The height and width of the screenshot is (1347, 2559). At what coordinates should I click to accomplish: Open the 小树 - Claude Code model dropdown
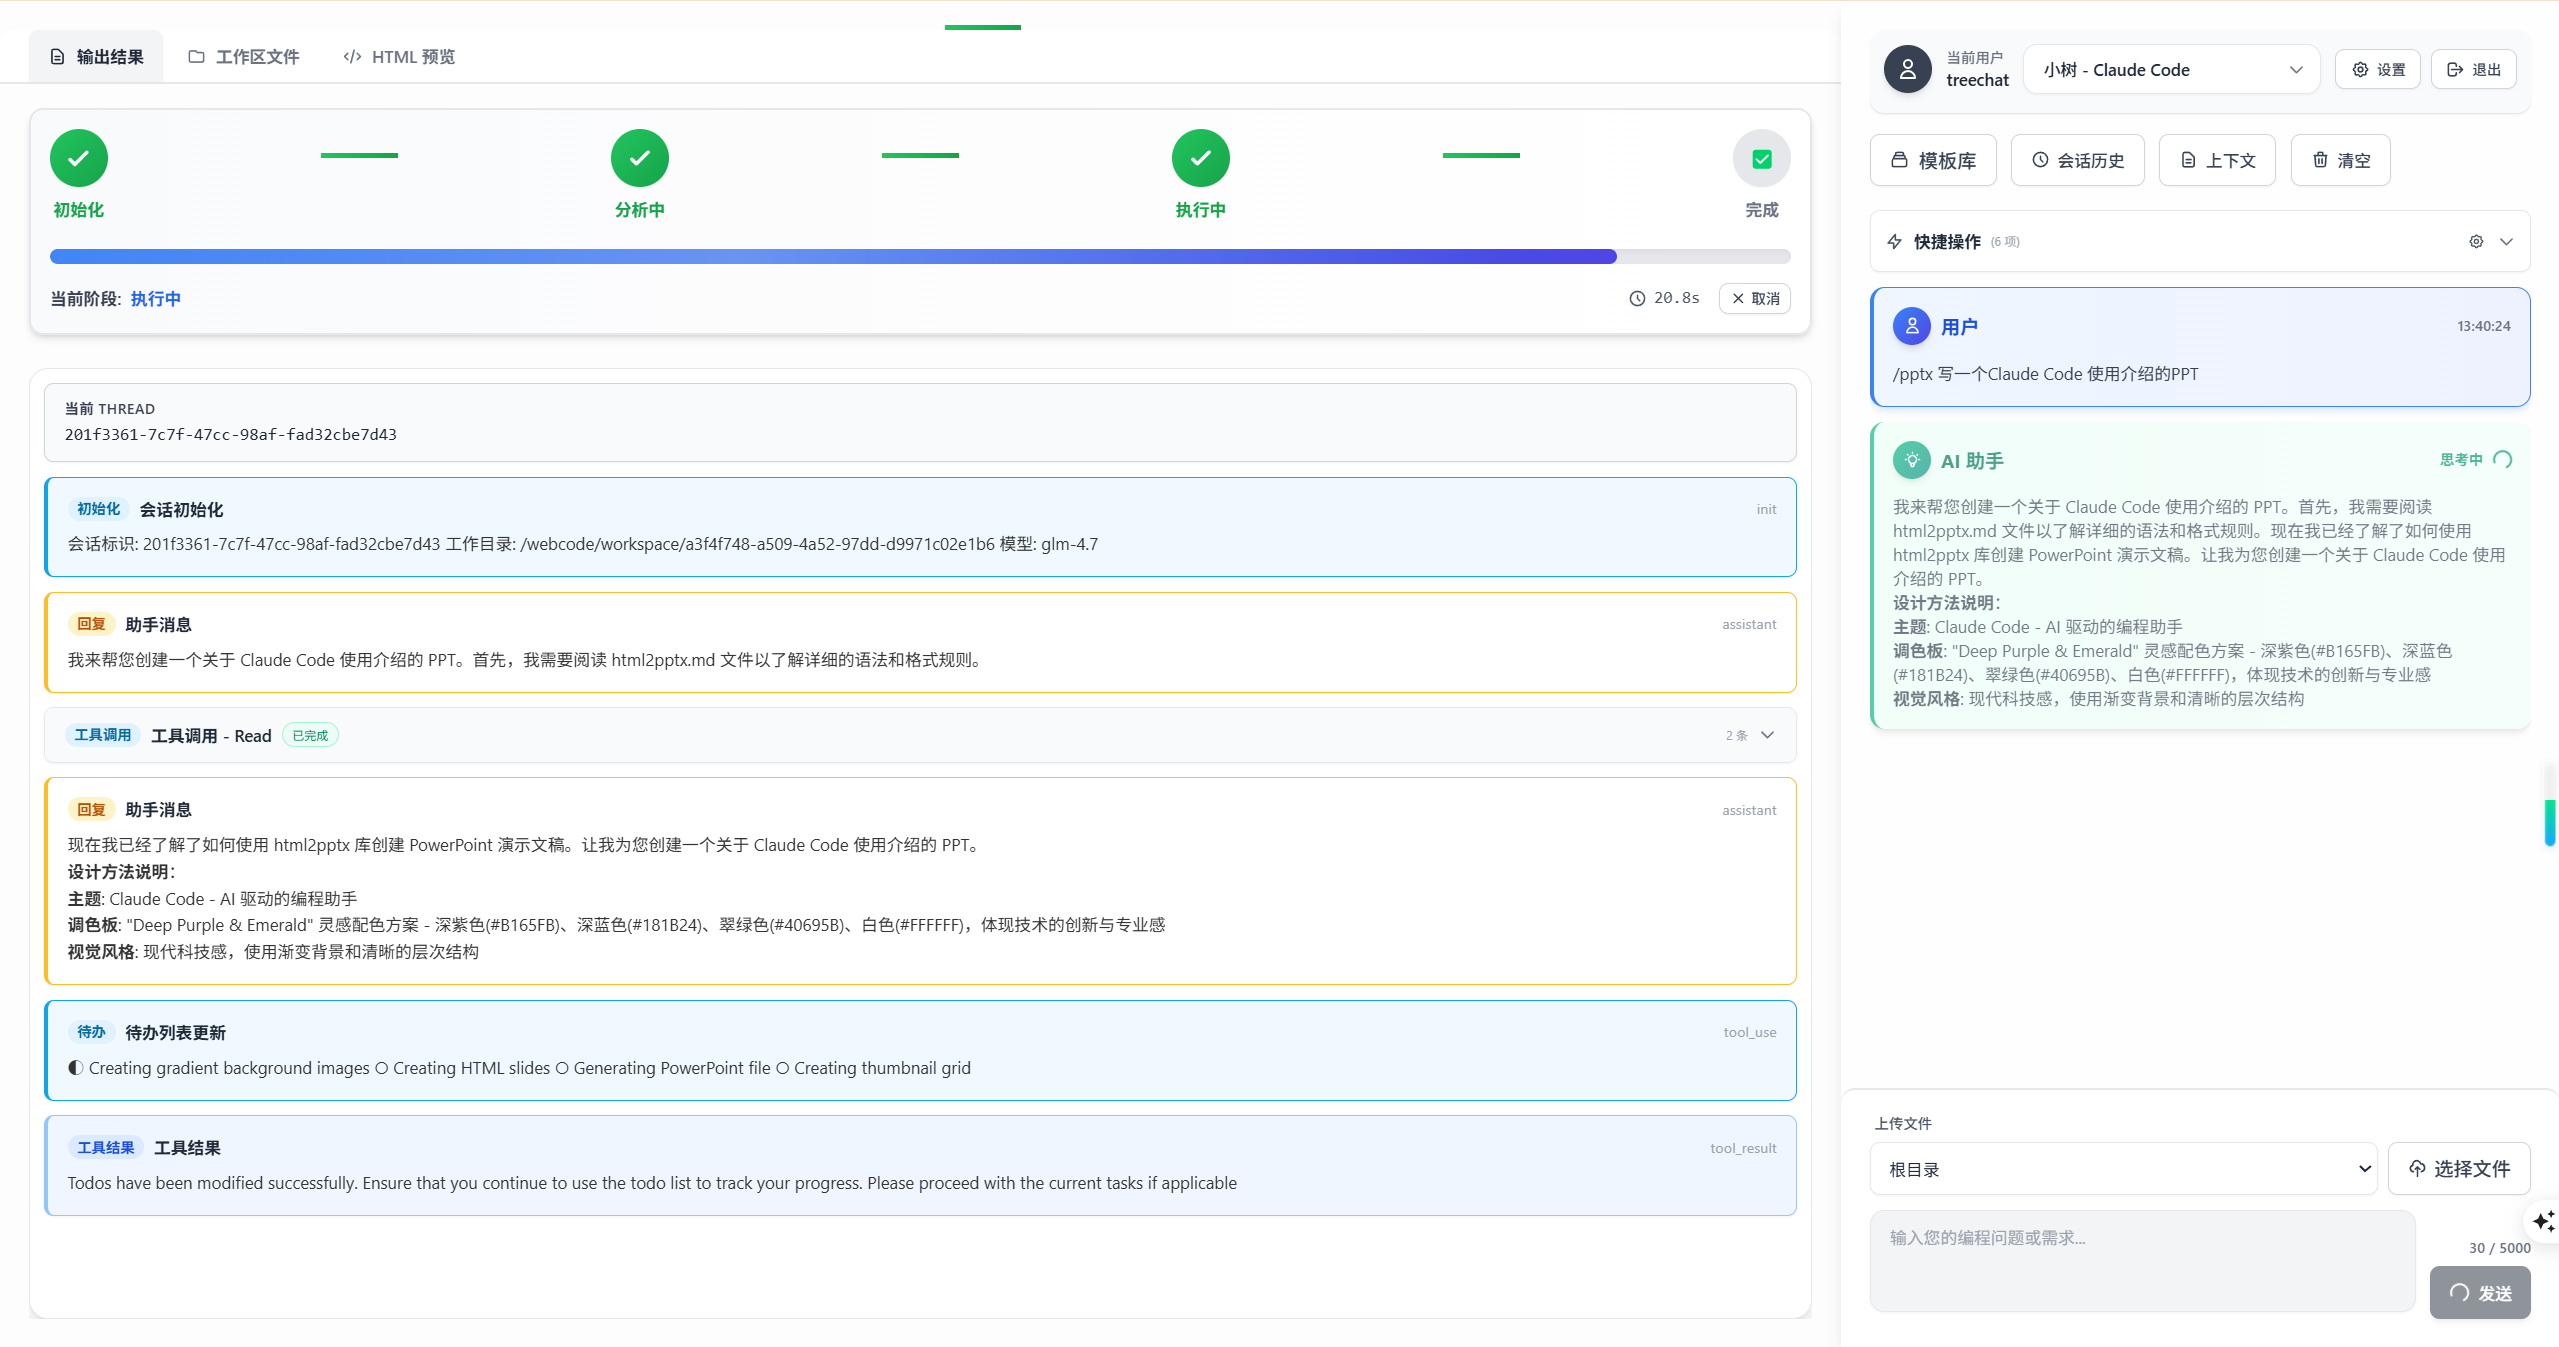click(2170, 69)
